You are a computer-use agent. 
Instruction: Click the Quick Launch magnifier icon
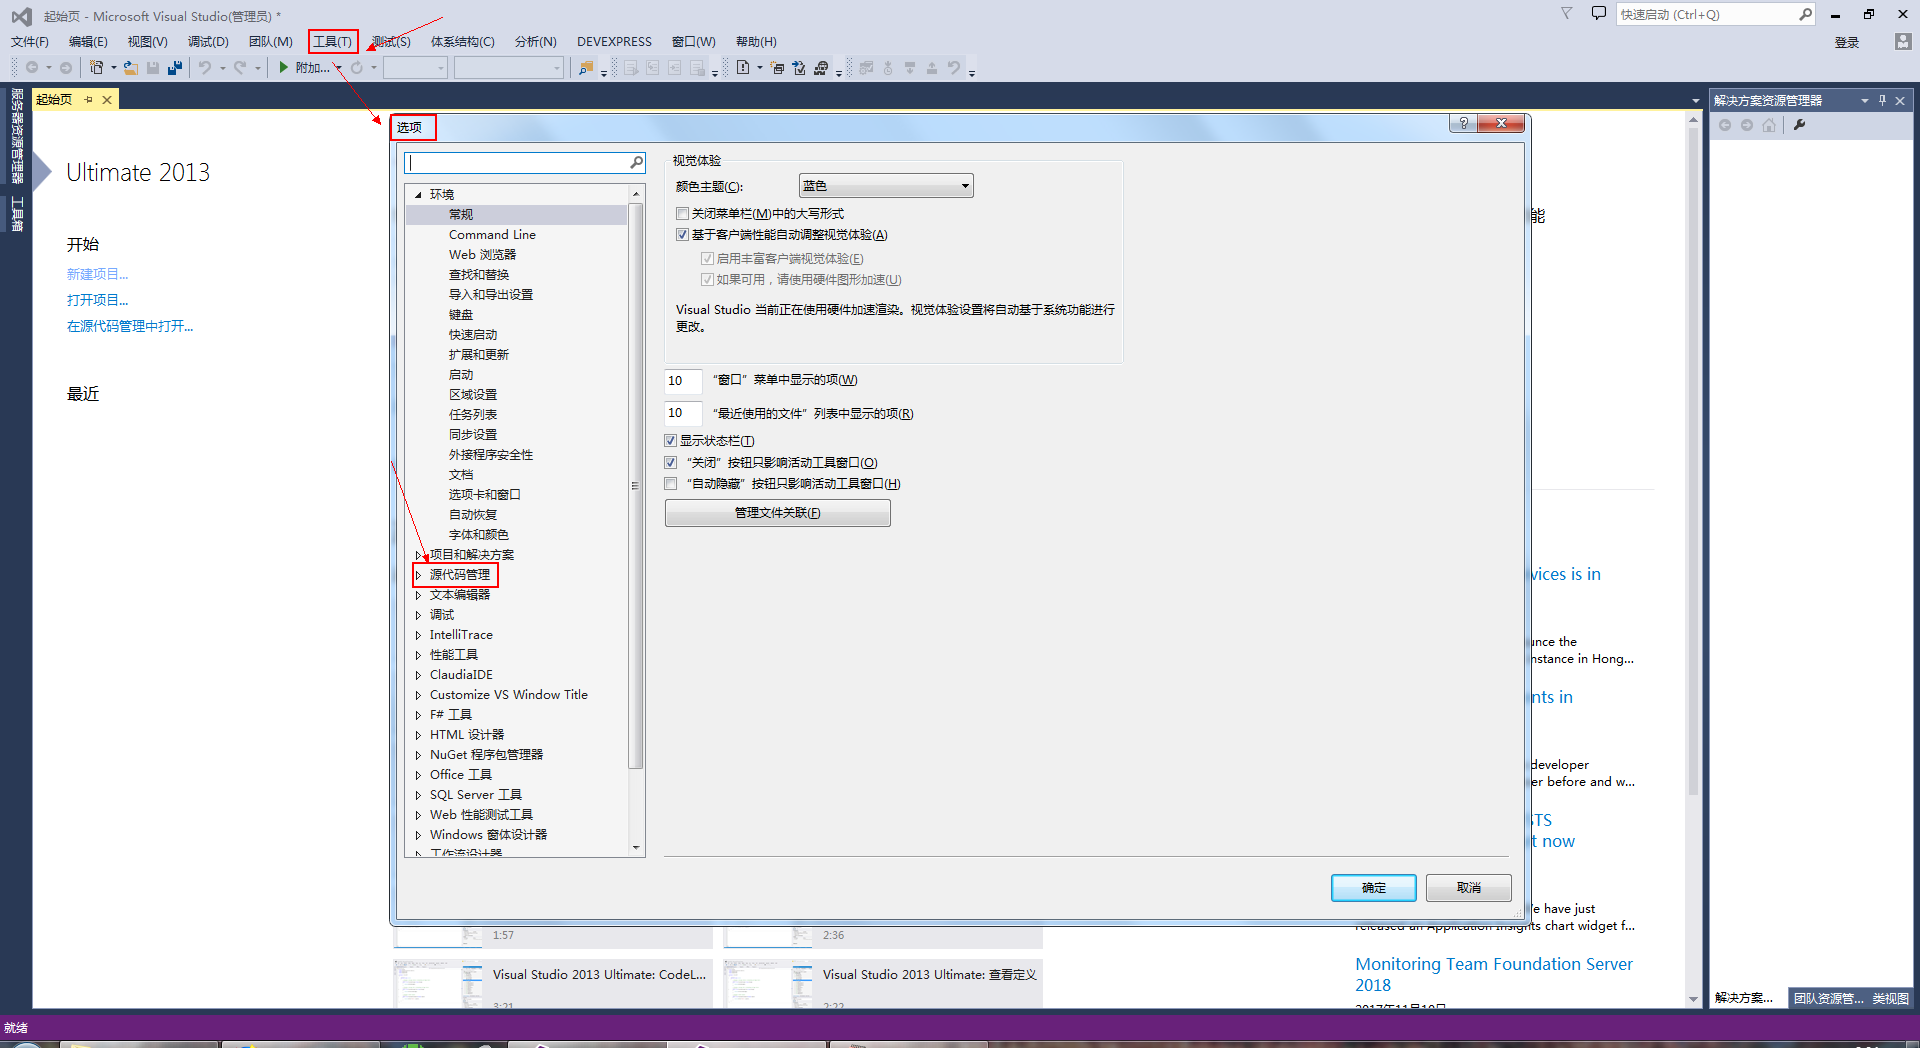[1805, 14]
